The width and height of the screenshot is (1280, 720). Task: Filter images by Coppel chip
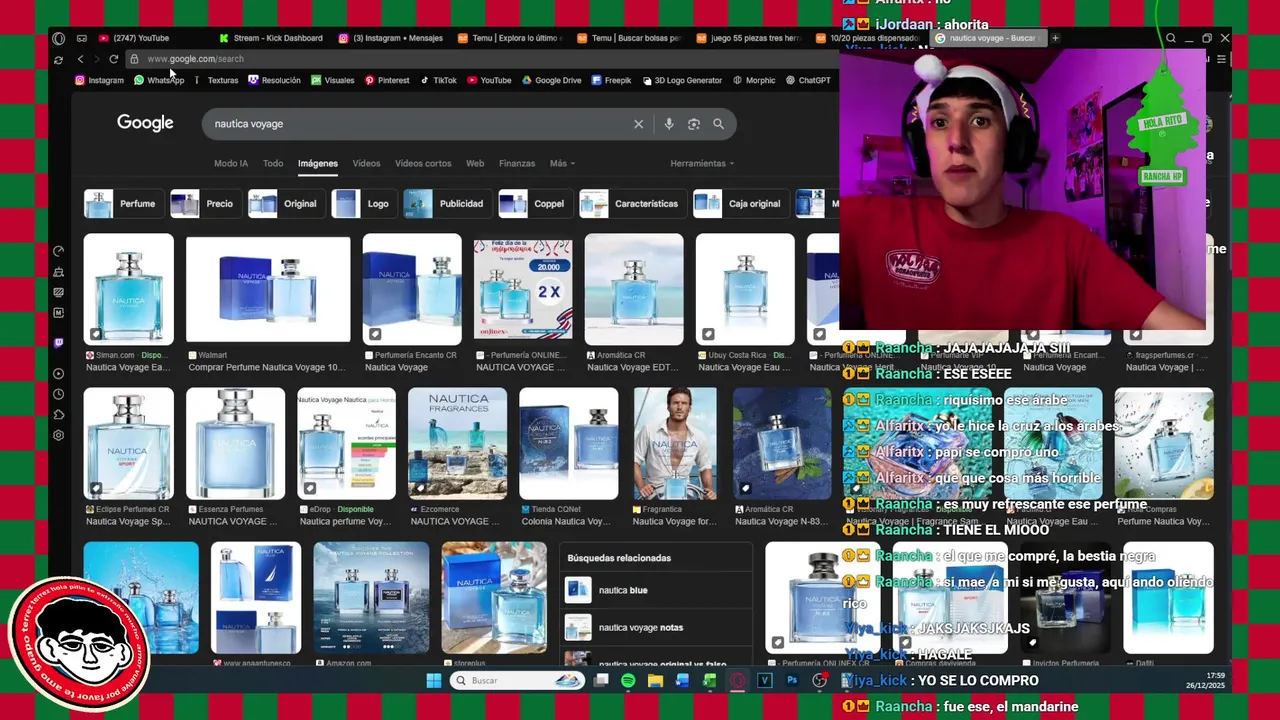(535, 203)
